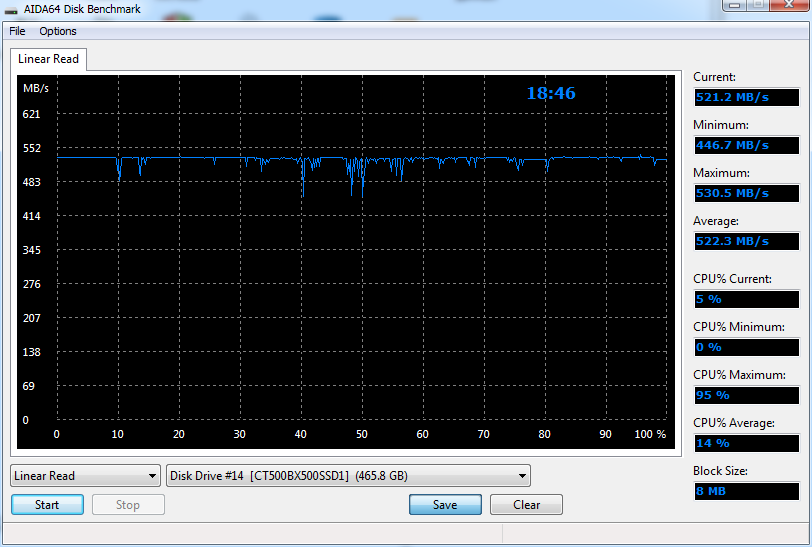Click the 100 % label on X axis
This screenshot has width=812, height=547.
pos(650,434)
